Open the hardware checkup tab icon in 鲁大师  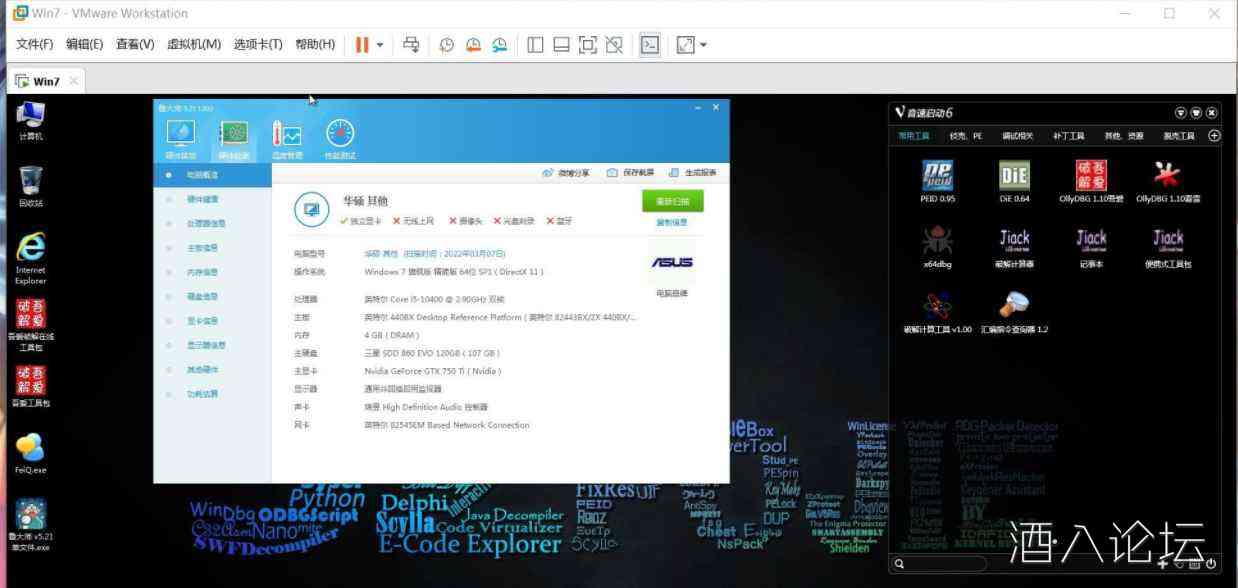click(180, 140)
